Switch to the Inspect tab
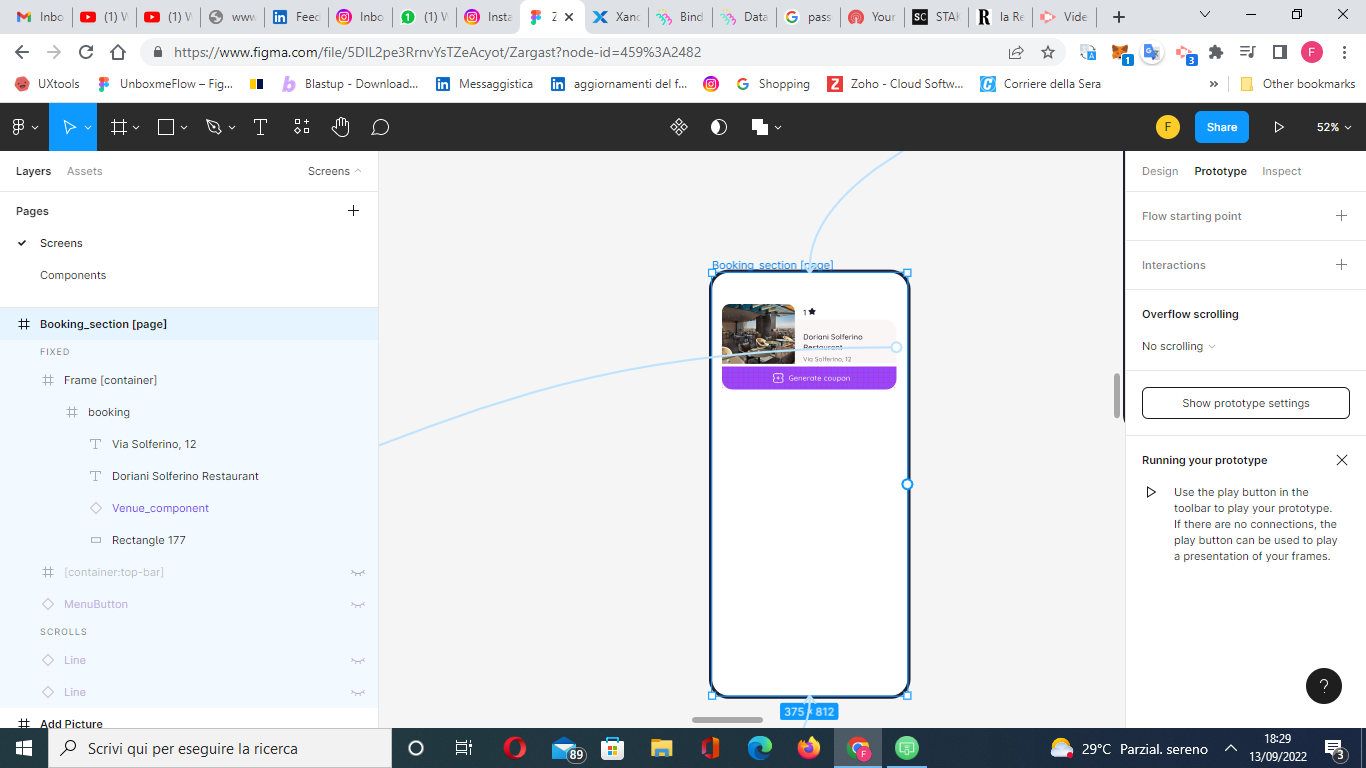The width and height of the screenshot is (1366, 768). [x=1281, y=171]
